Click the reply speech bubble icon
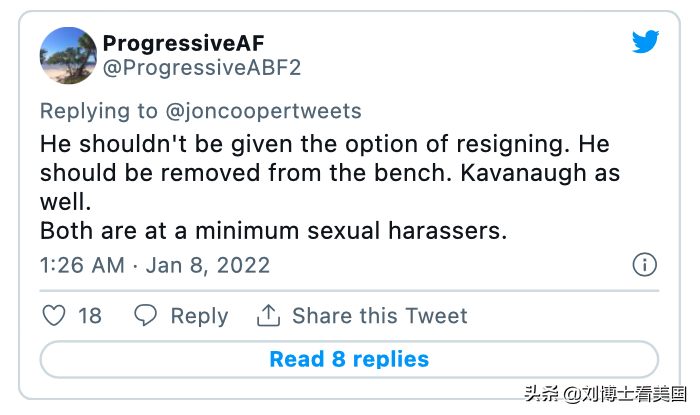Image resolution: width=700 pixels, height=415 pixels. [x=146, y=316]
